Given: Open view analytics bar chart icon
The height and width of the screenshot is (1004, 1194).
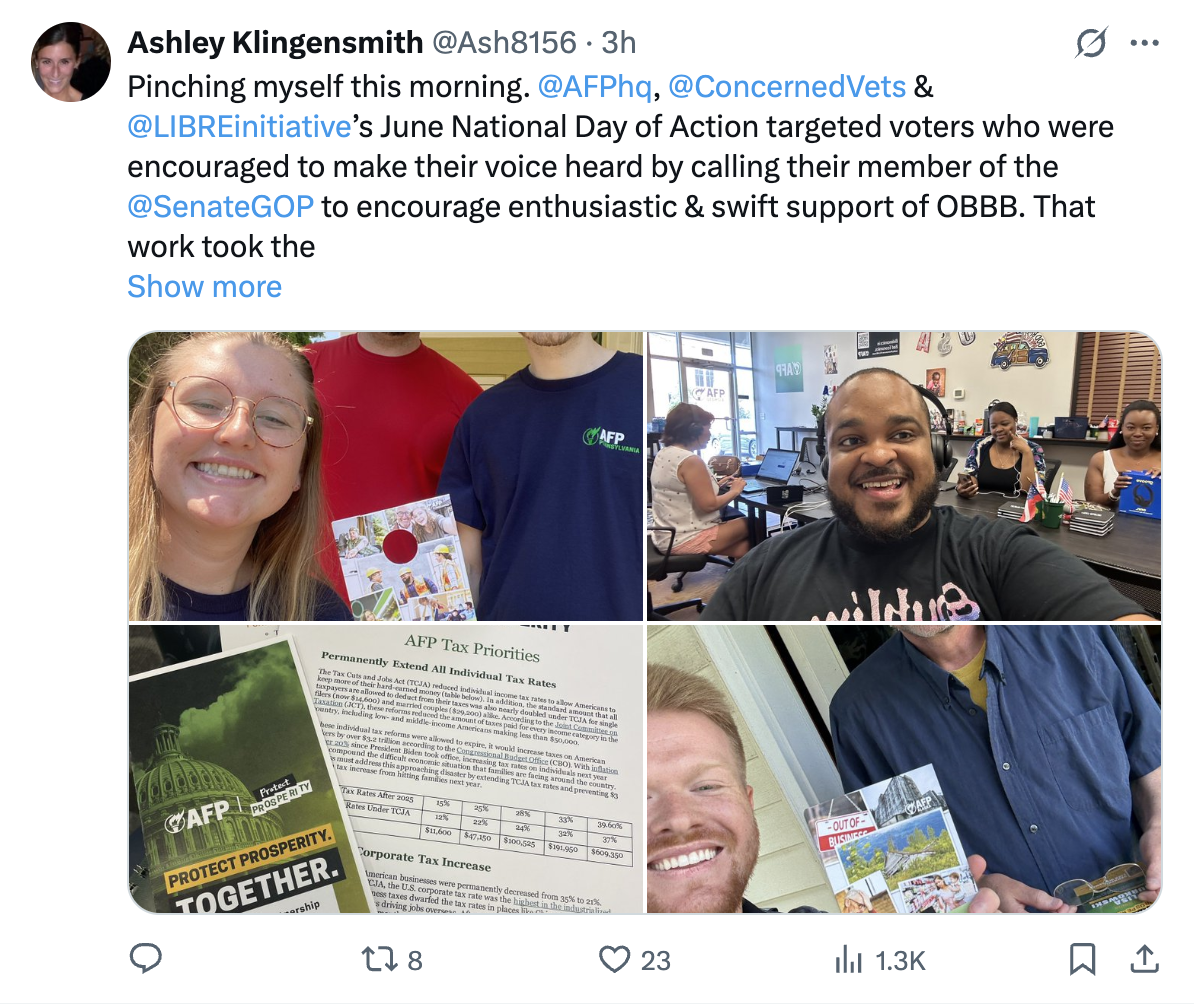Looking at the screenshot, I should point(848,960).
